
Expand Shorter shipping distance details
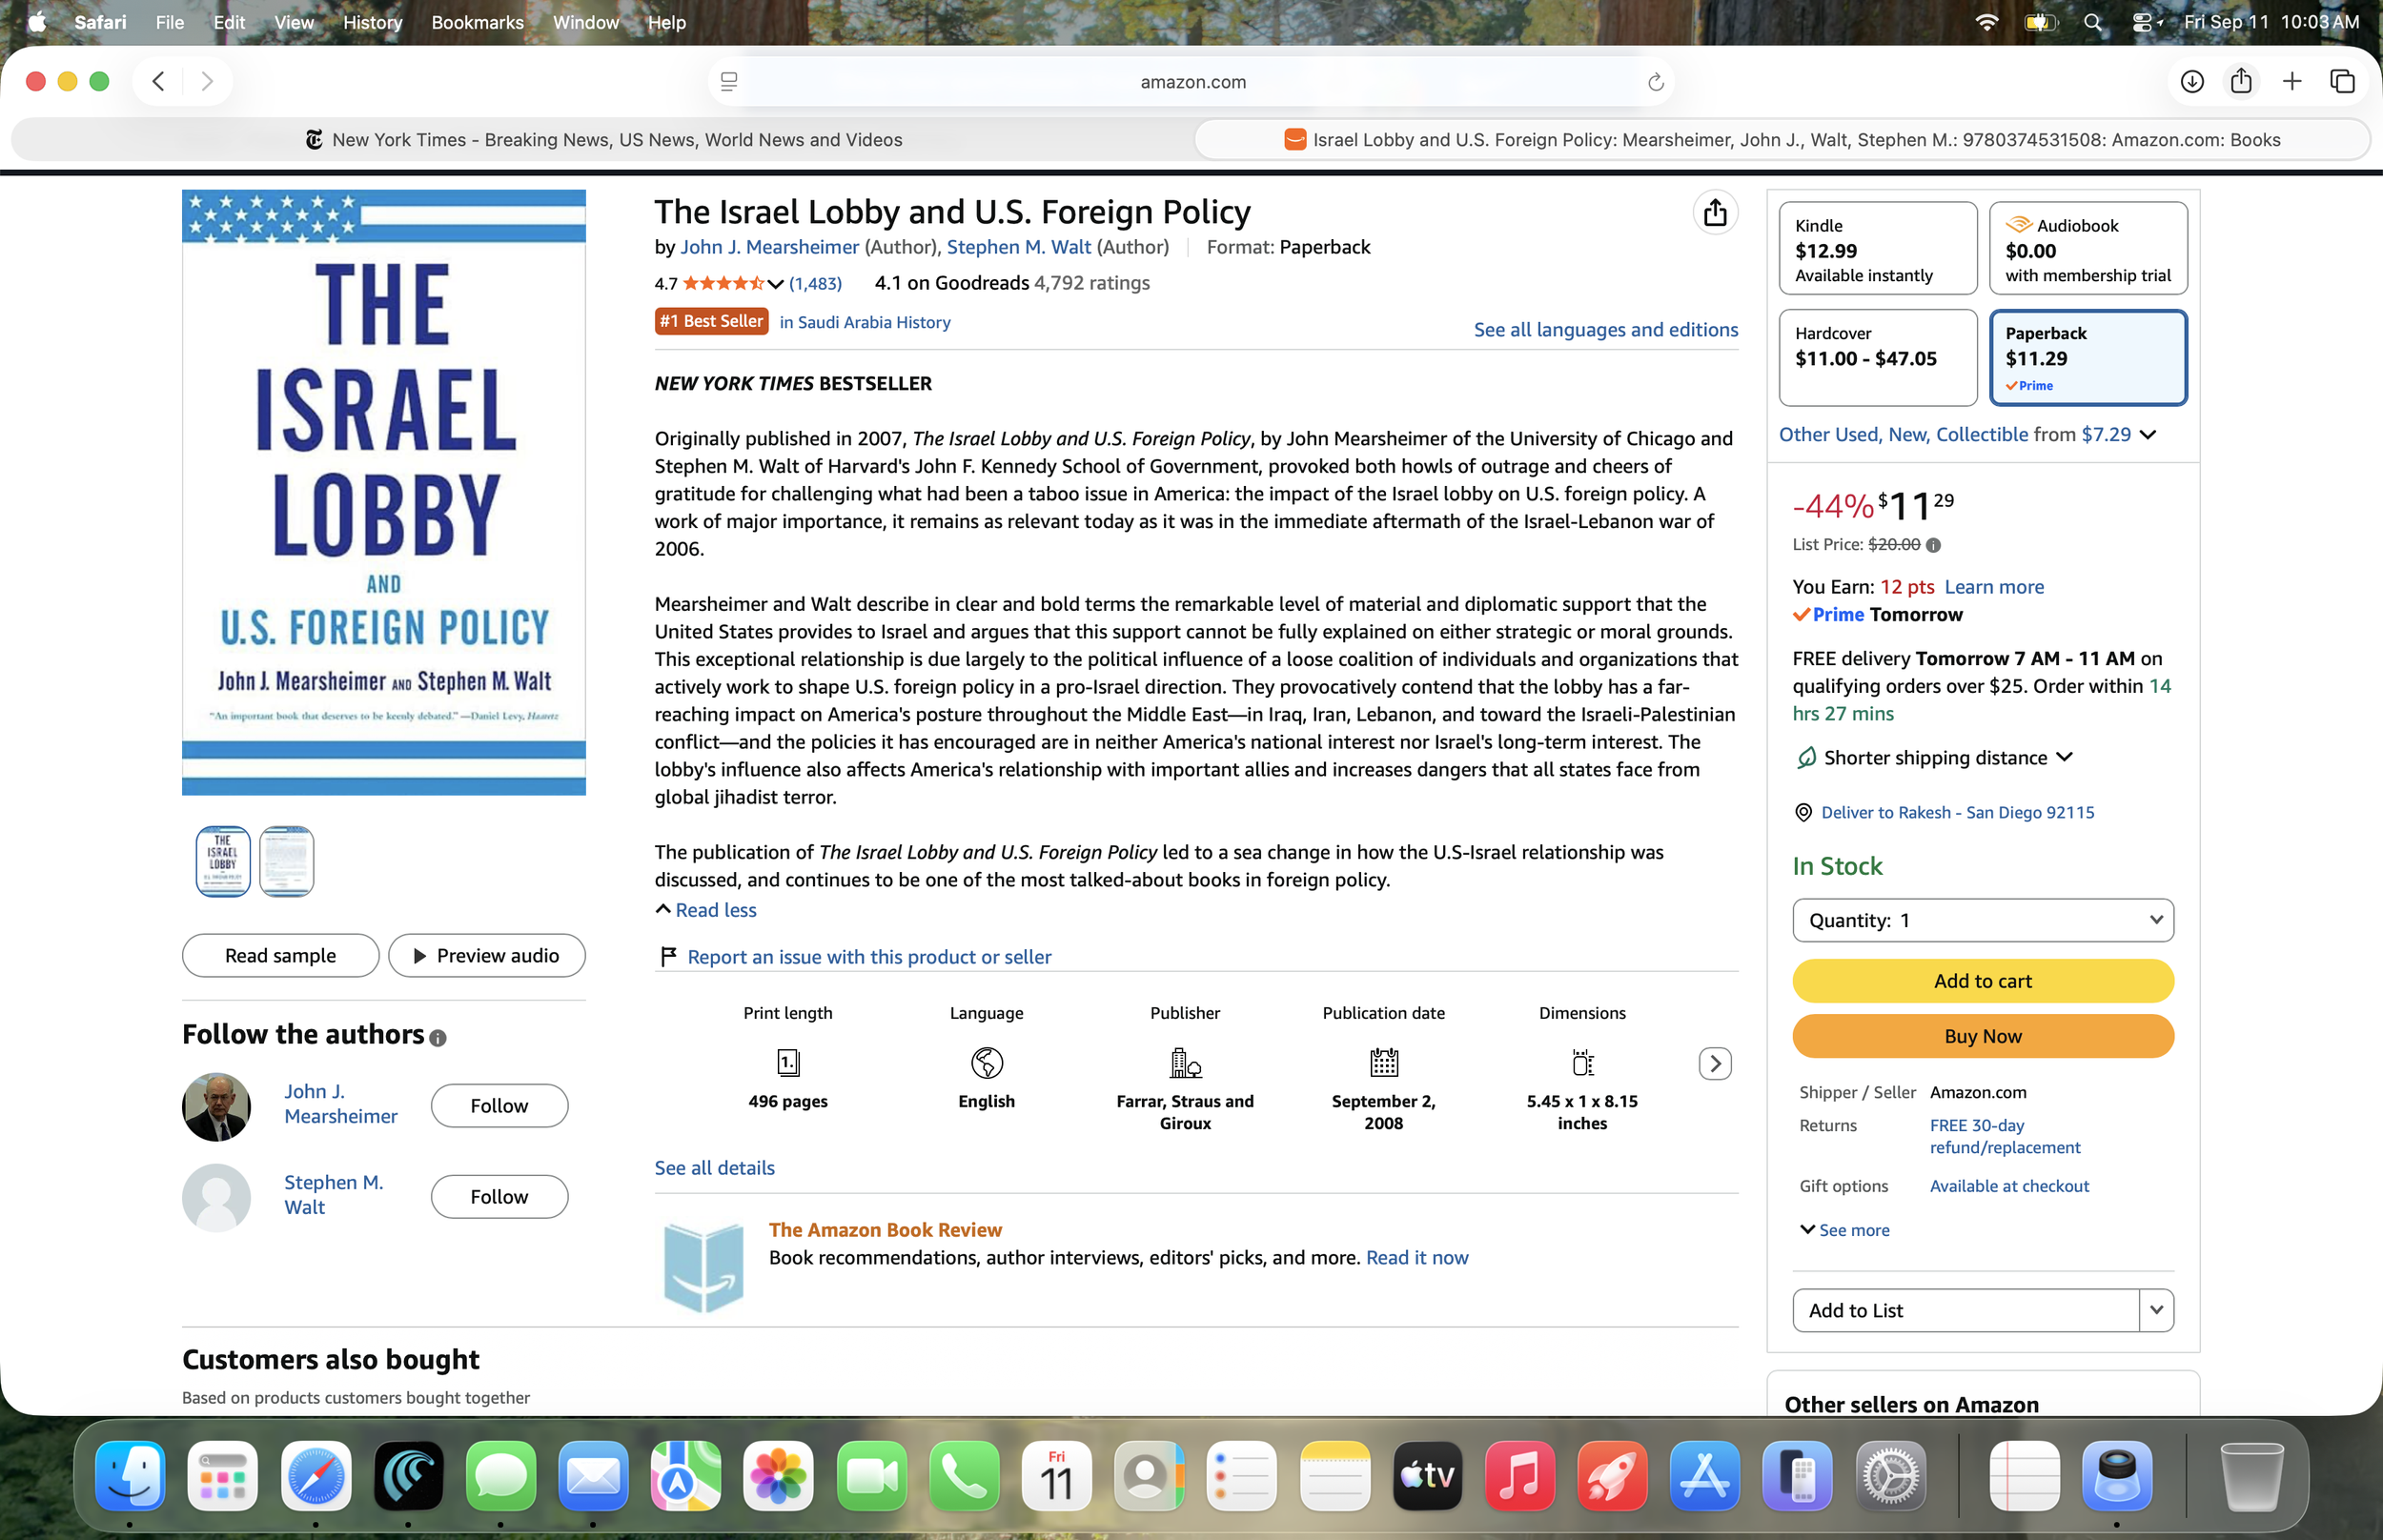[x=1935, y=758]
